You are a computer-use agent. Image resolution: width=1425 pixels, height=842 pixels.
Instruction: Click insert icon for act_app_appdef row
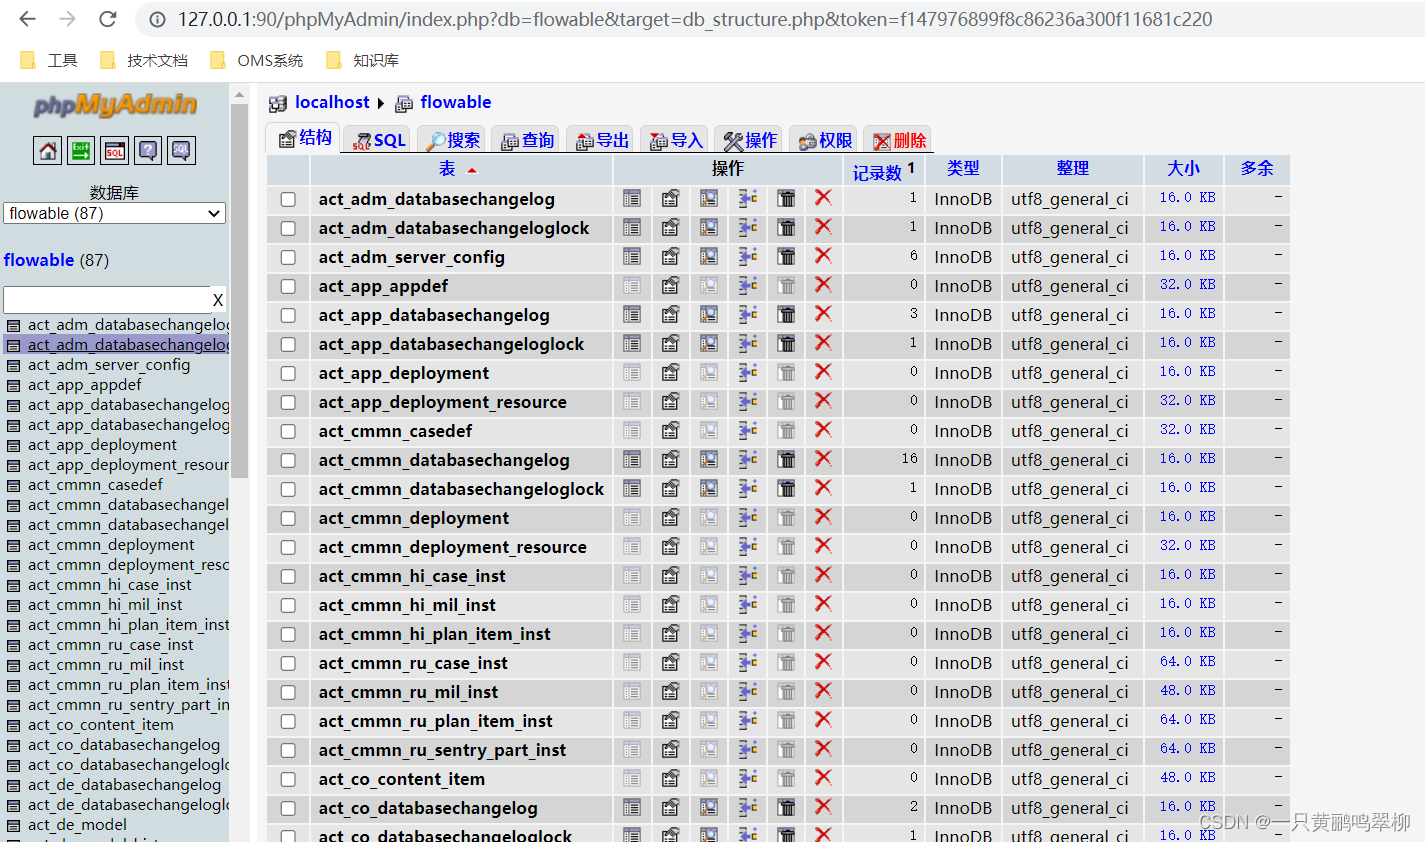click(x=748, y=286)
